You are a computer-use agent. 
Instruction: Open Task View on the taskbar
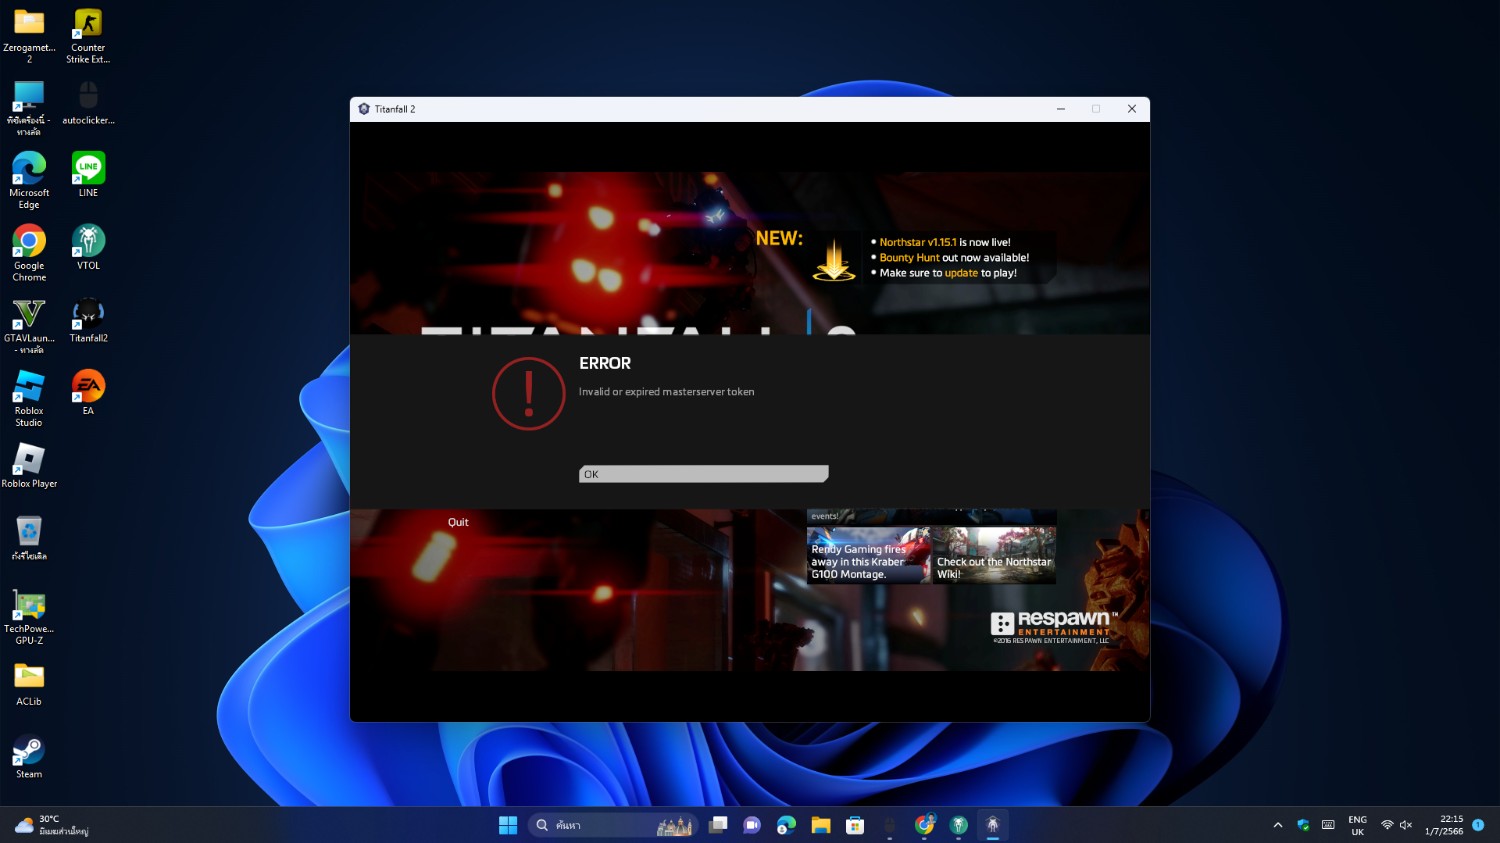[x=718, y=825]
